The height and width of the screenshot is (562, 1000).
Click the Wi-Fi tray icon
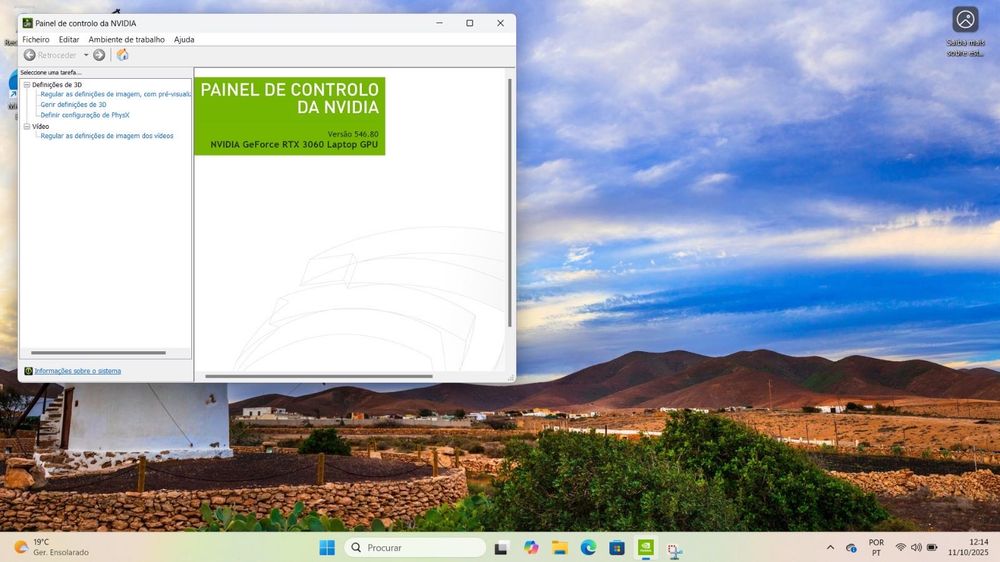901,547
